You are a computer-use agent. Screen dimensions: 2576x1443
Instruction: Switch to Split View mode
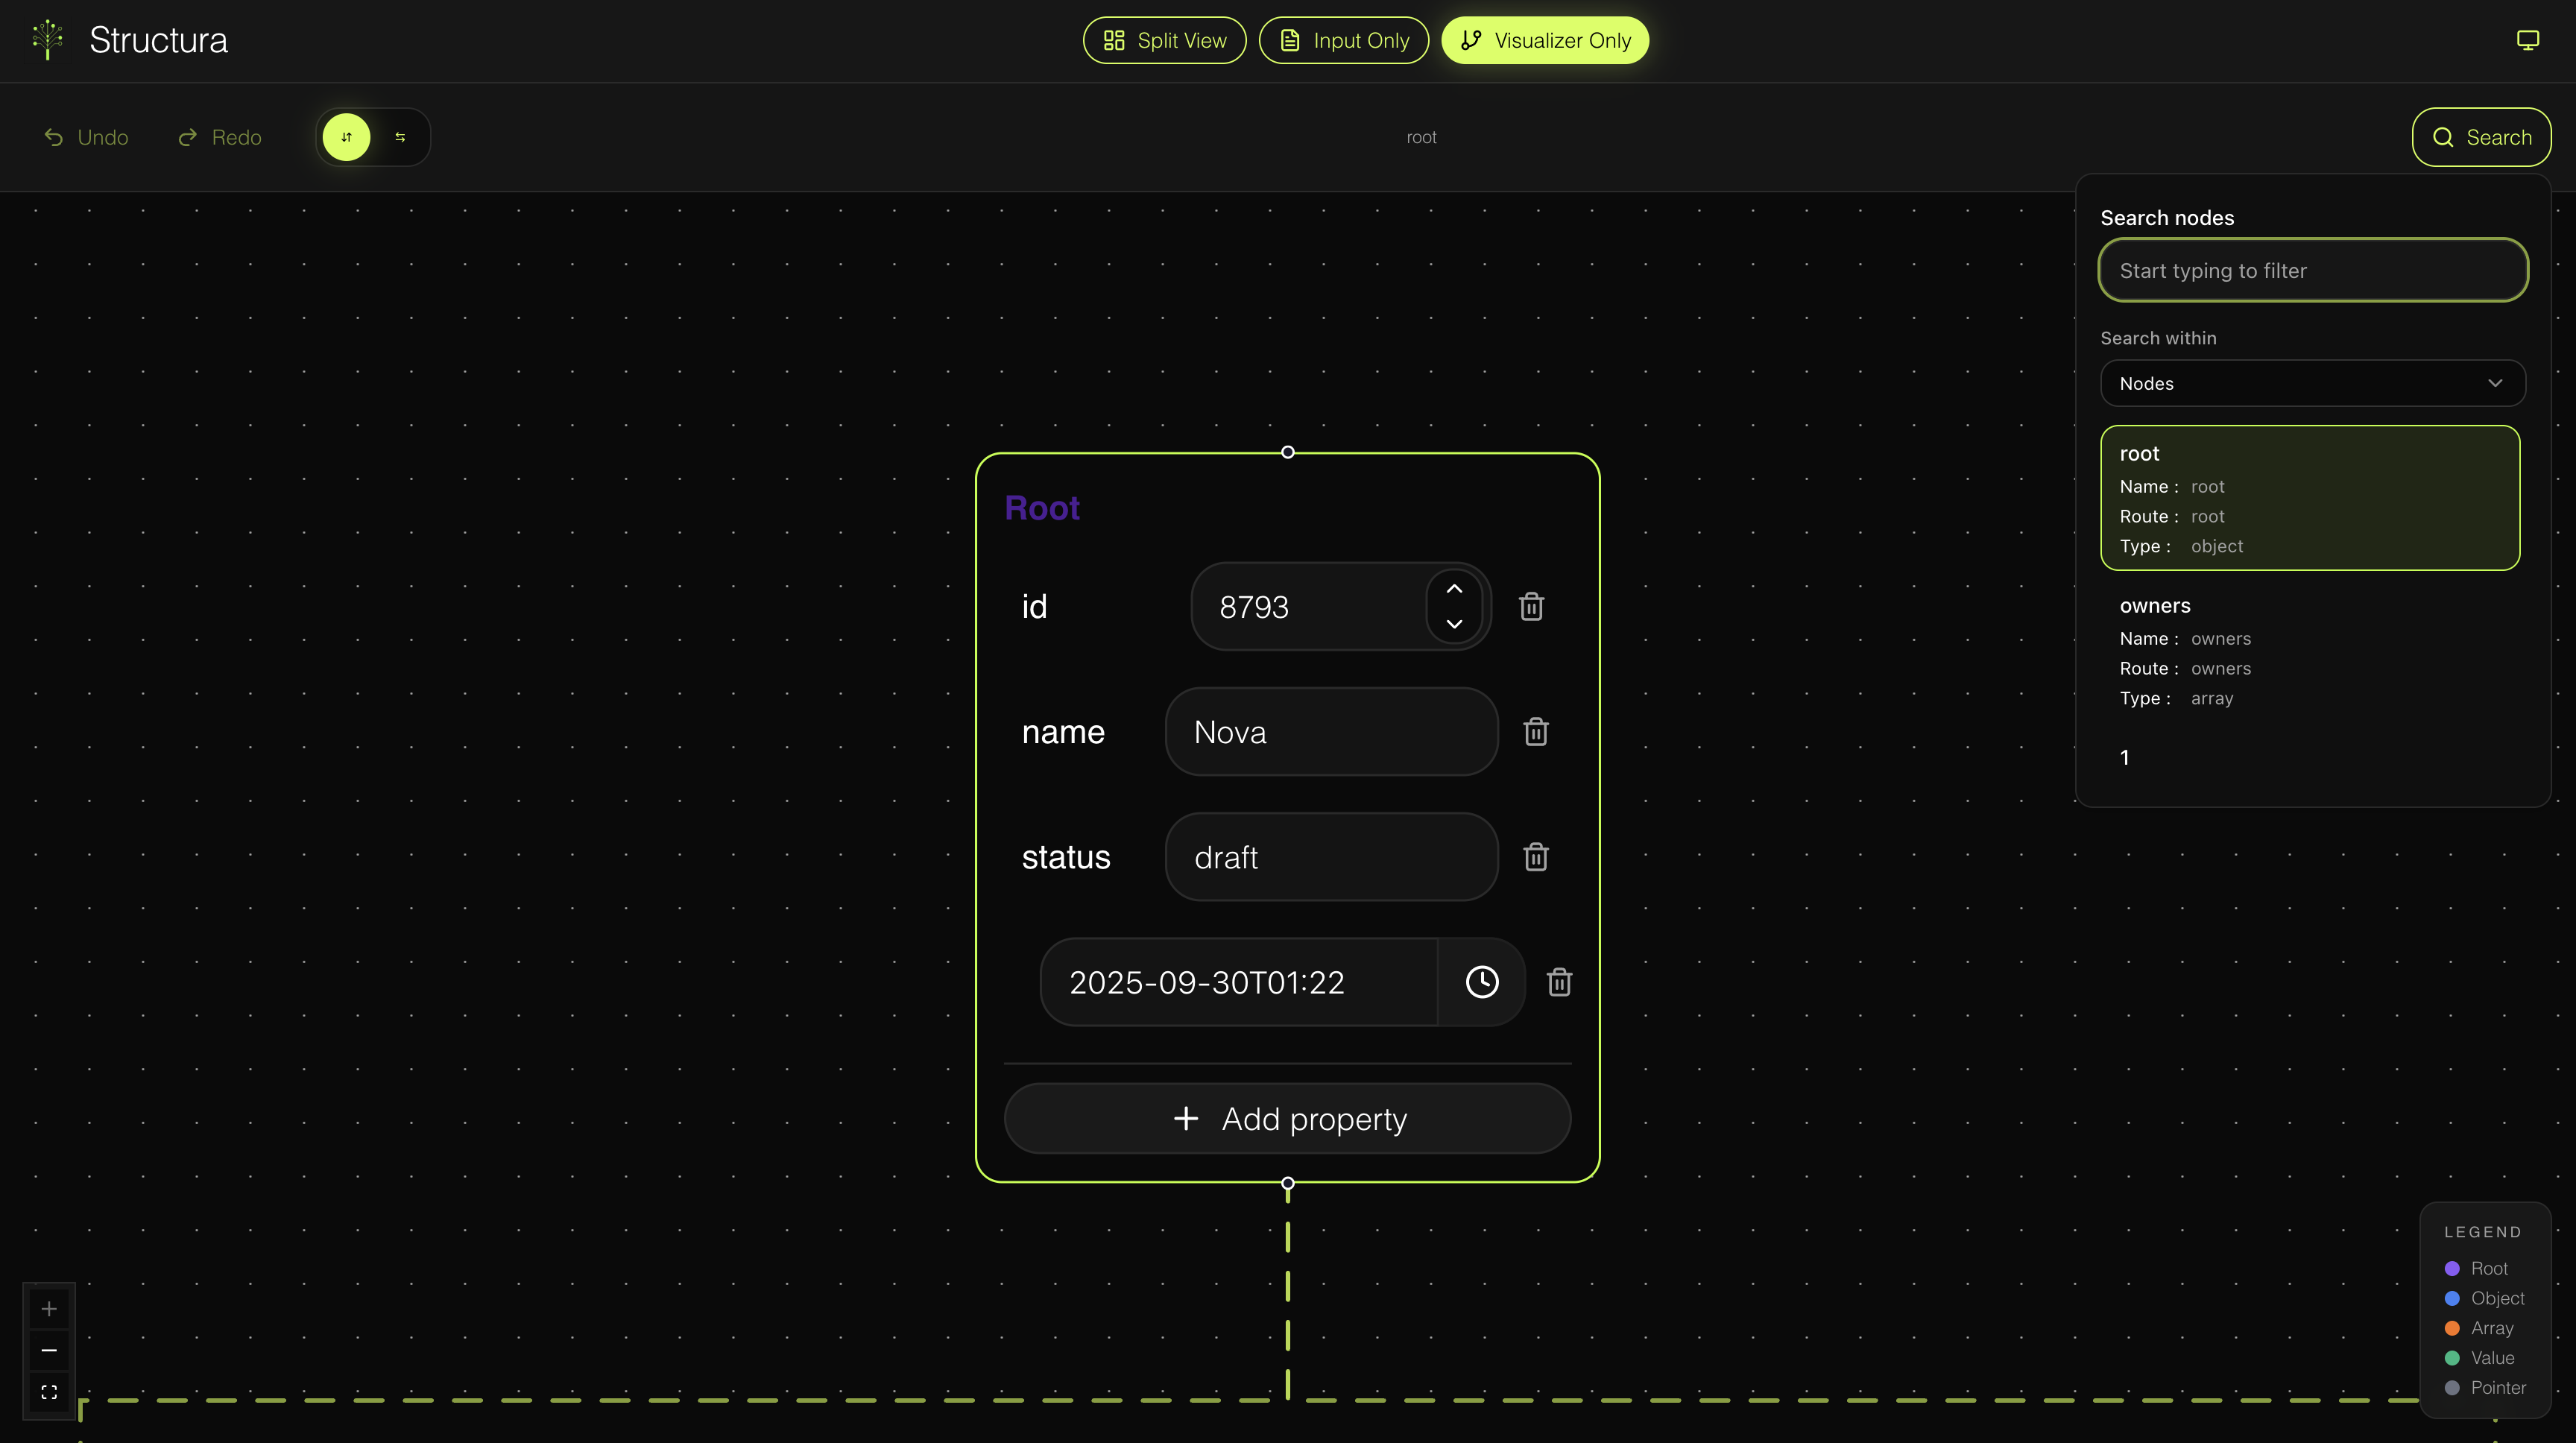(1164, 41)
